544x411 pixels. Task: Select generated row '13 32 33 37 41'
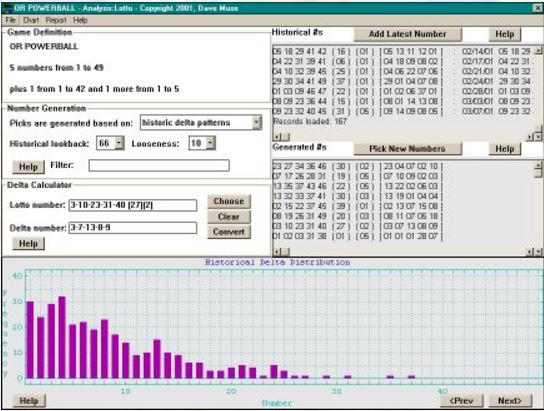(x=358, y=196)
